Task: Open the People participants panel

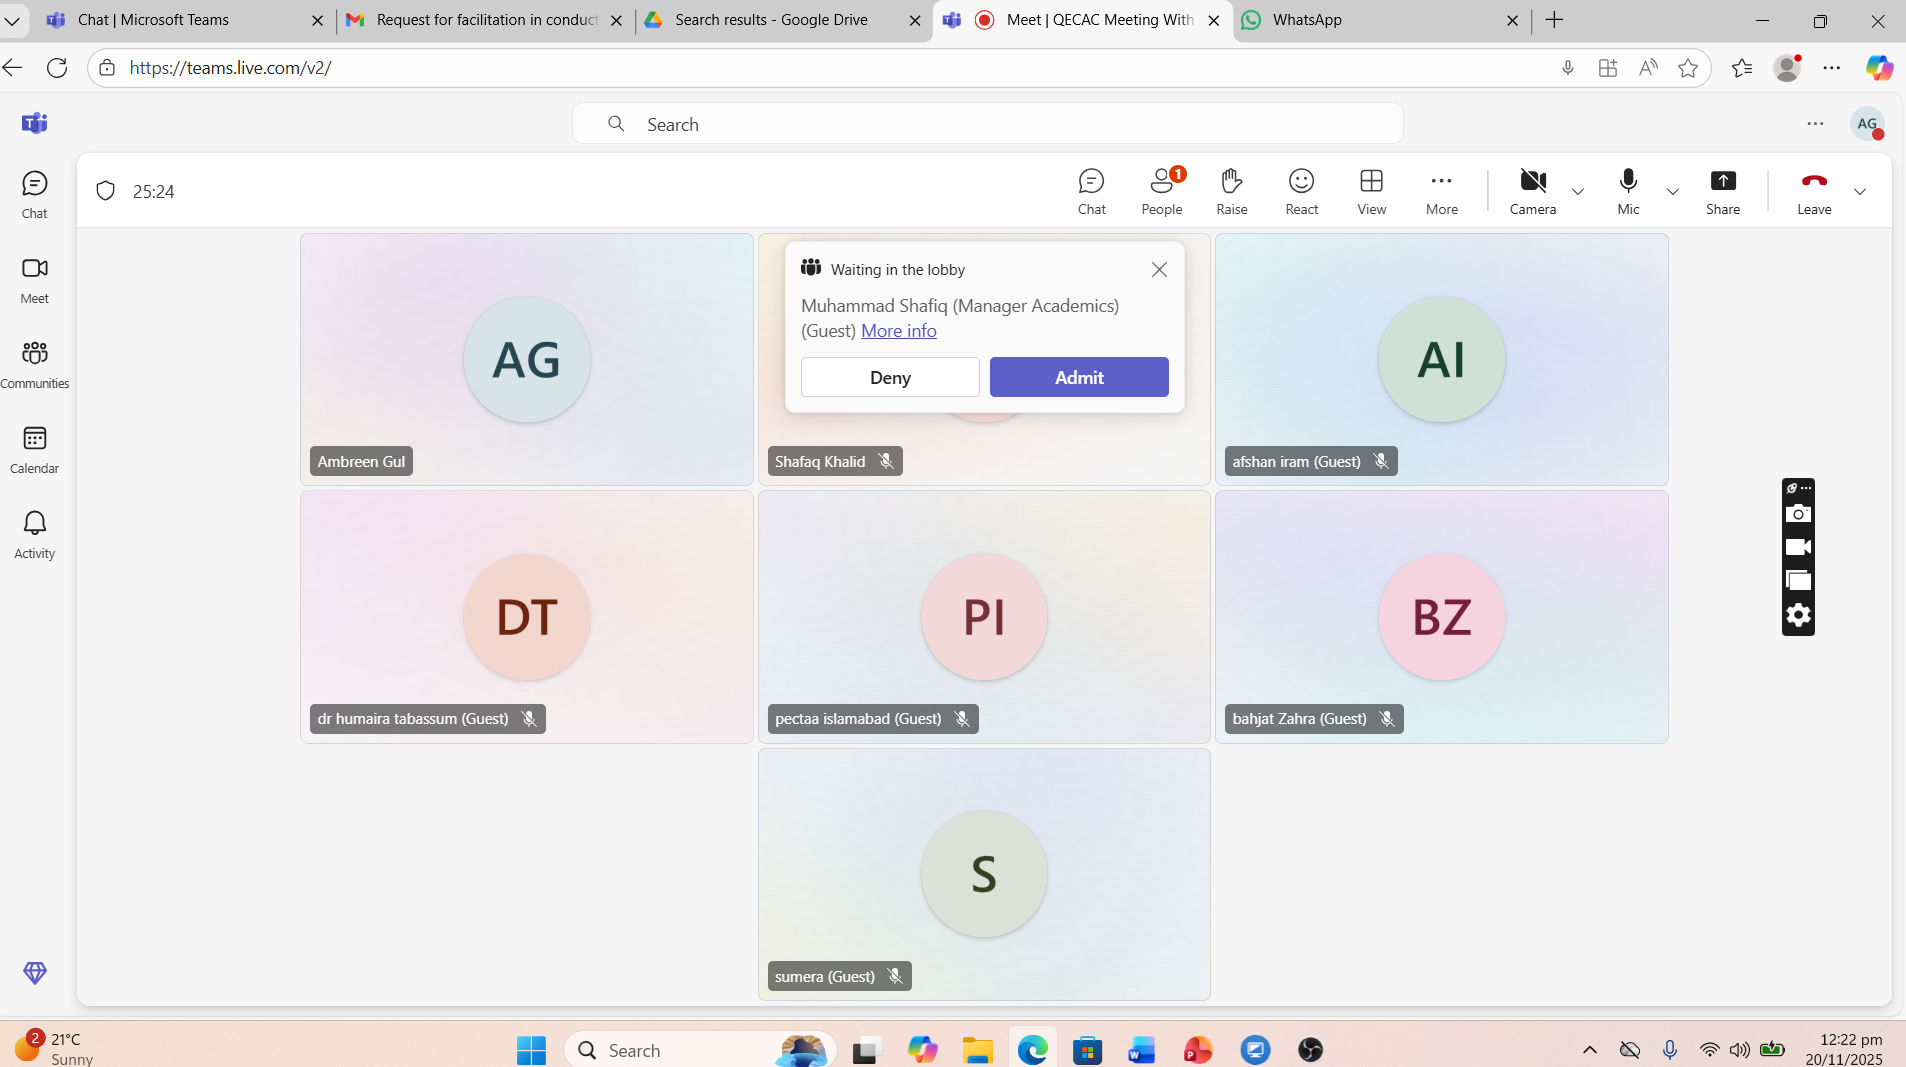Action: (x=1161, y=191)
